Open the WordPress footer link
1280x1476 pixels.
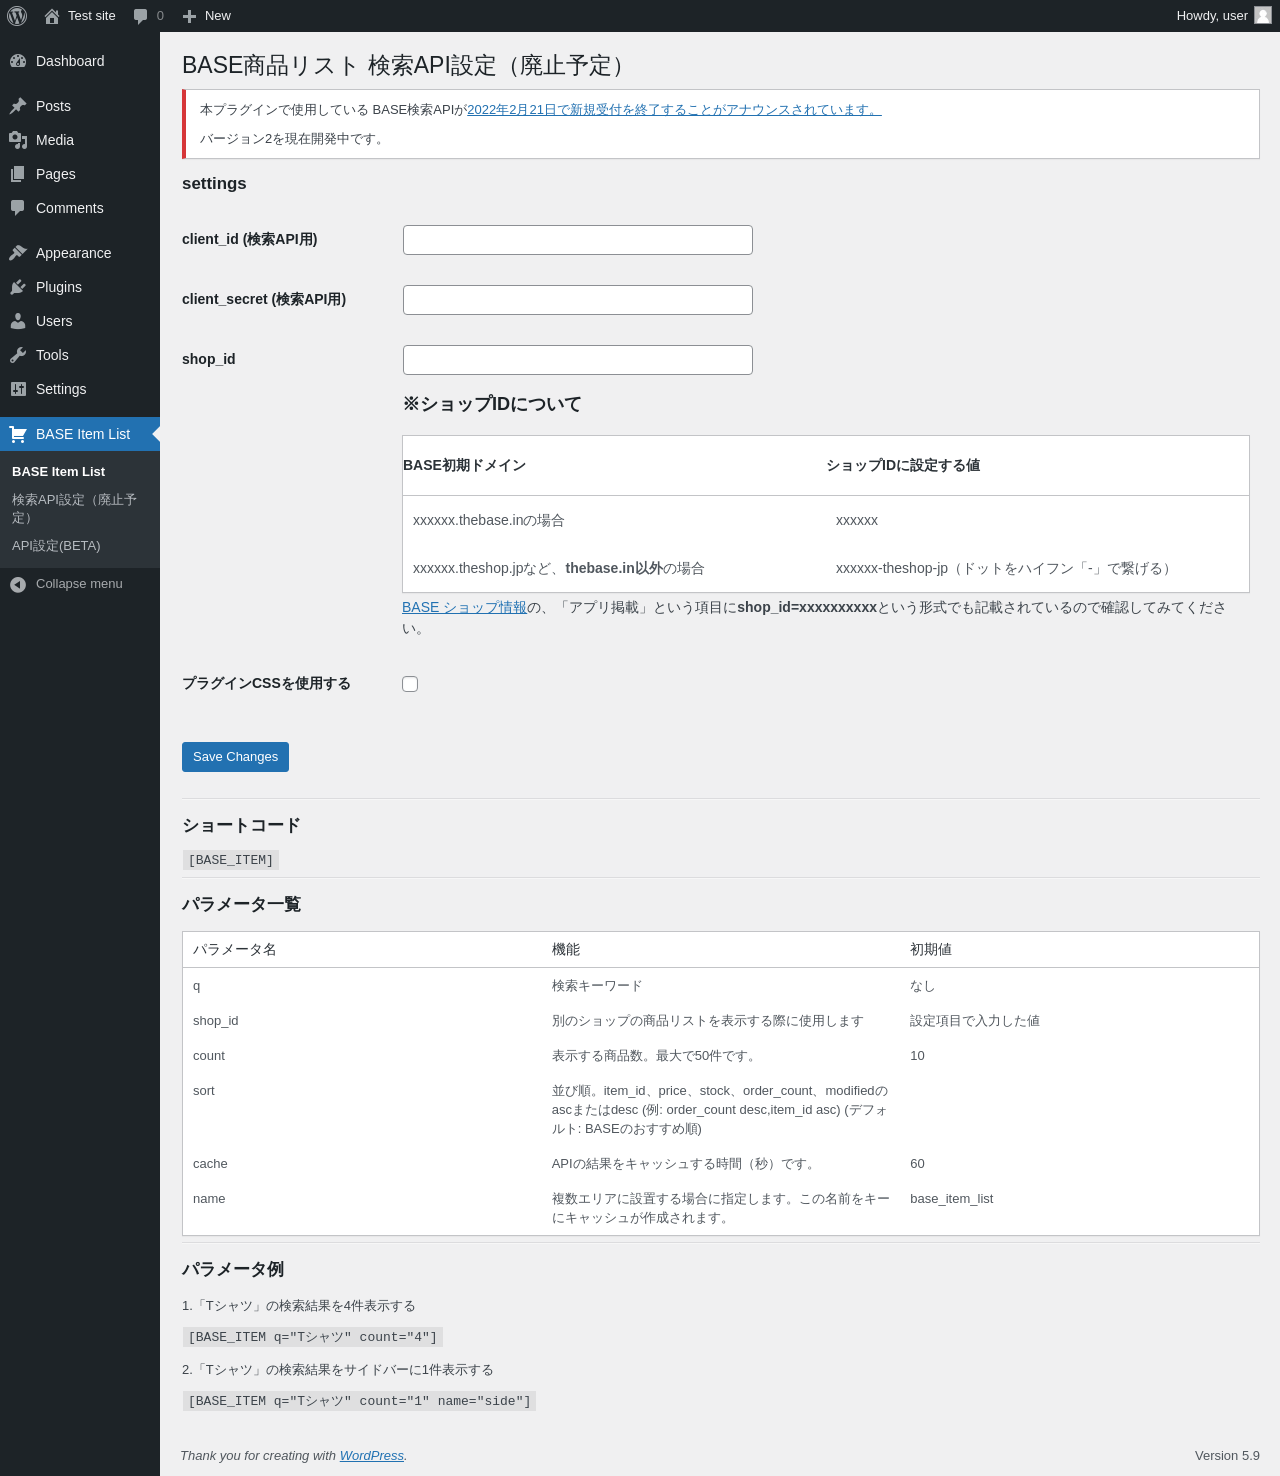click(x=372, y=1456)
